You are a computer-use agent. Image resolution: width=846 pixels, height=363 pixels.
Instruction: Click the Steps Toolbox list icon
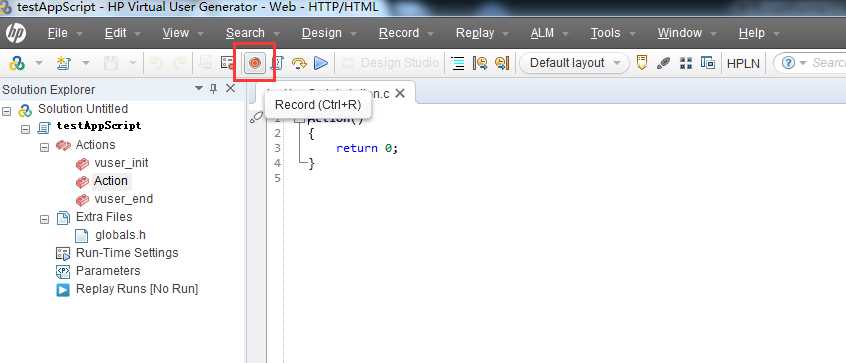click(458, 63)
